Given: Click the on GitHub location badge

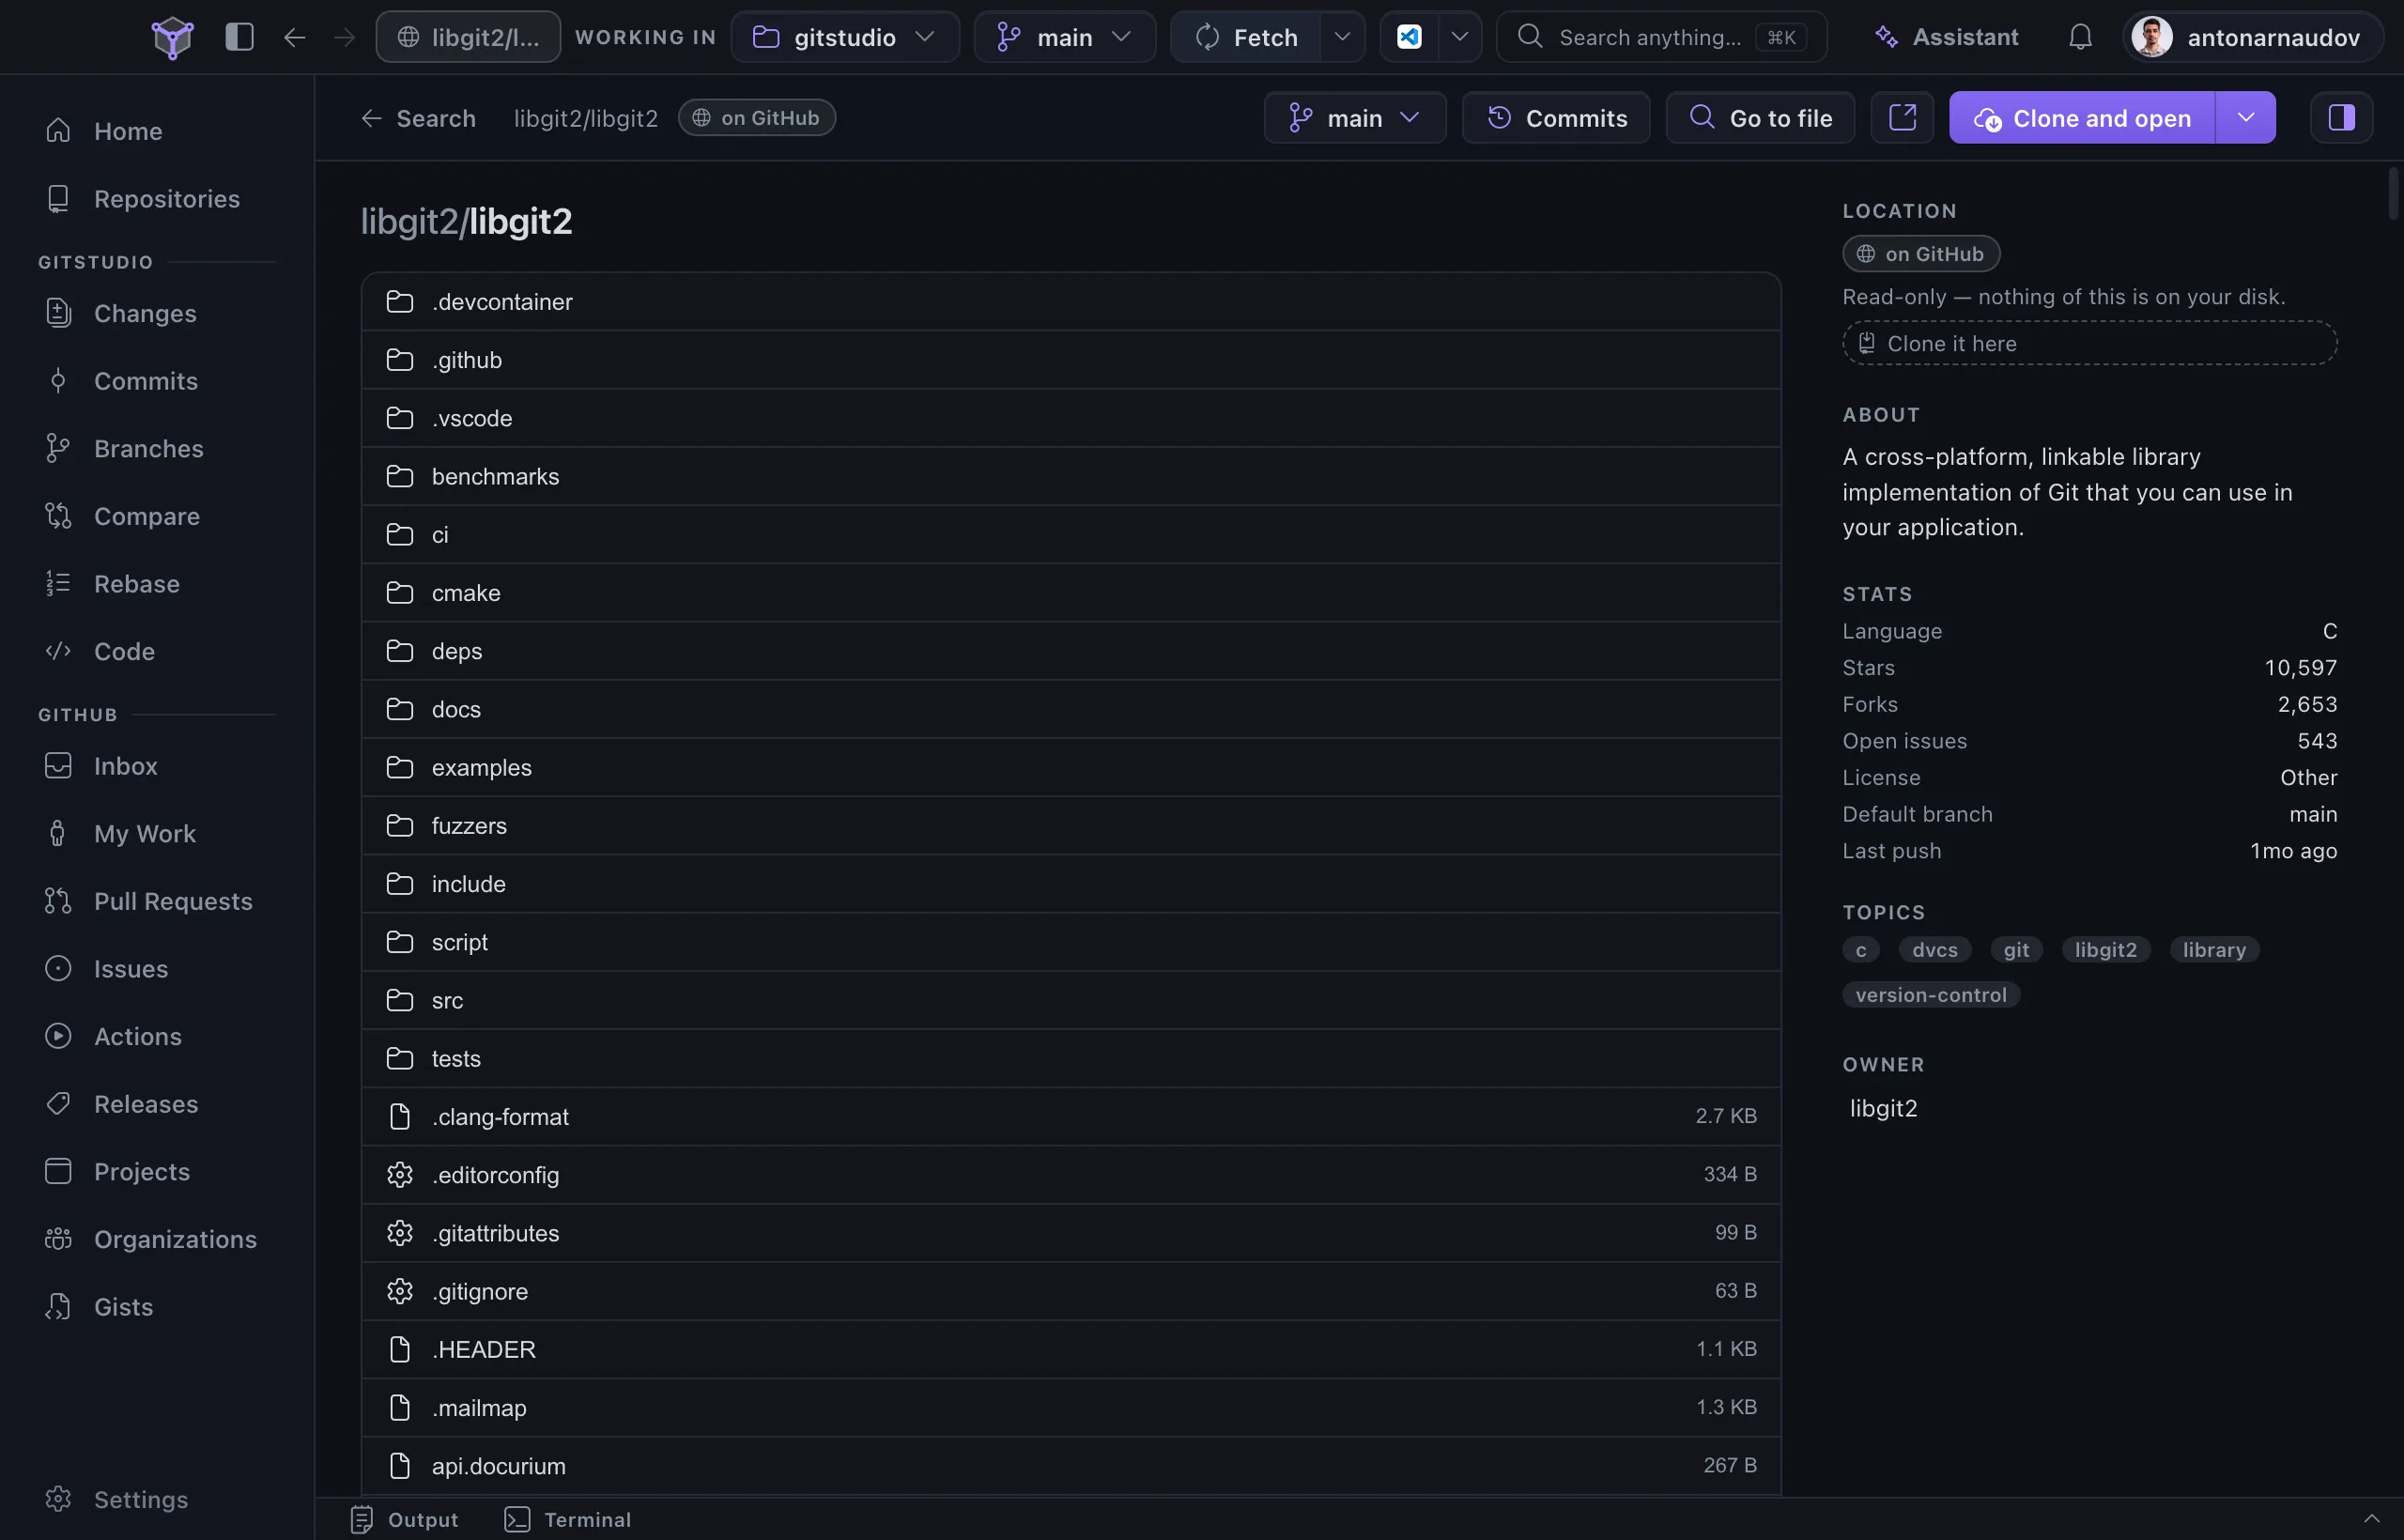Looking at the screenshot, I should click(x=1920, y=254).
